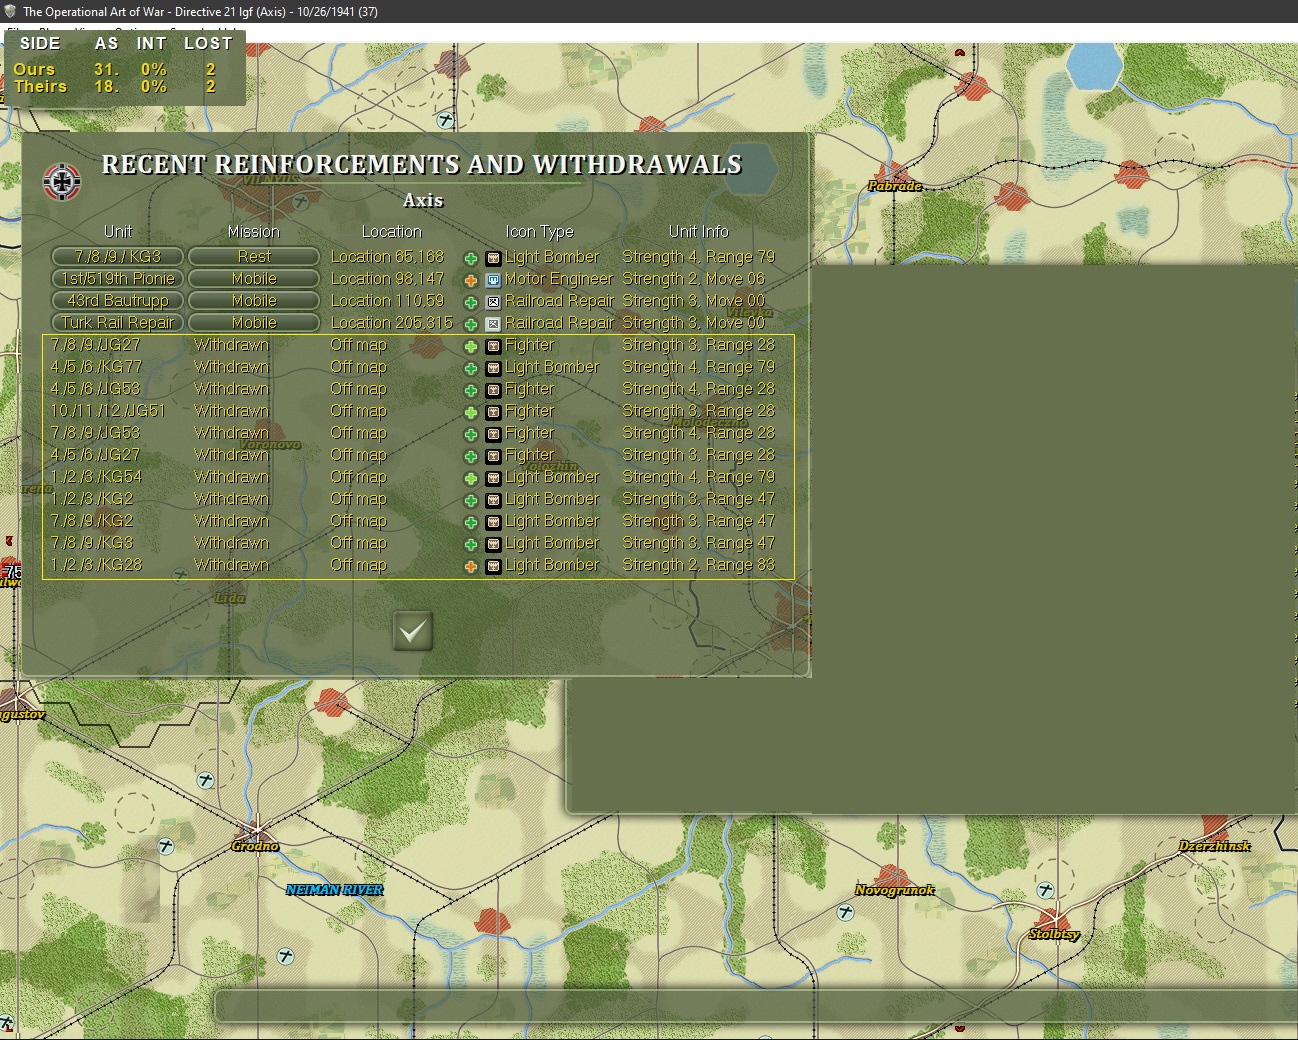Click the green plus icon for 1./2./3./KG54
Viewport: 1298px width, 1040px height.
471,478
